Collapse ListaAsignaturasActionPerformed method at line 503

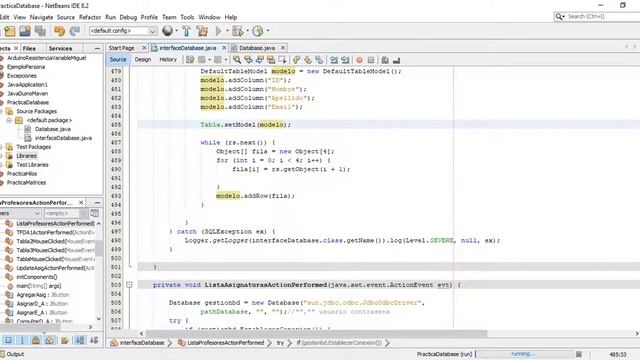coord(129,285)
